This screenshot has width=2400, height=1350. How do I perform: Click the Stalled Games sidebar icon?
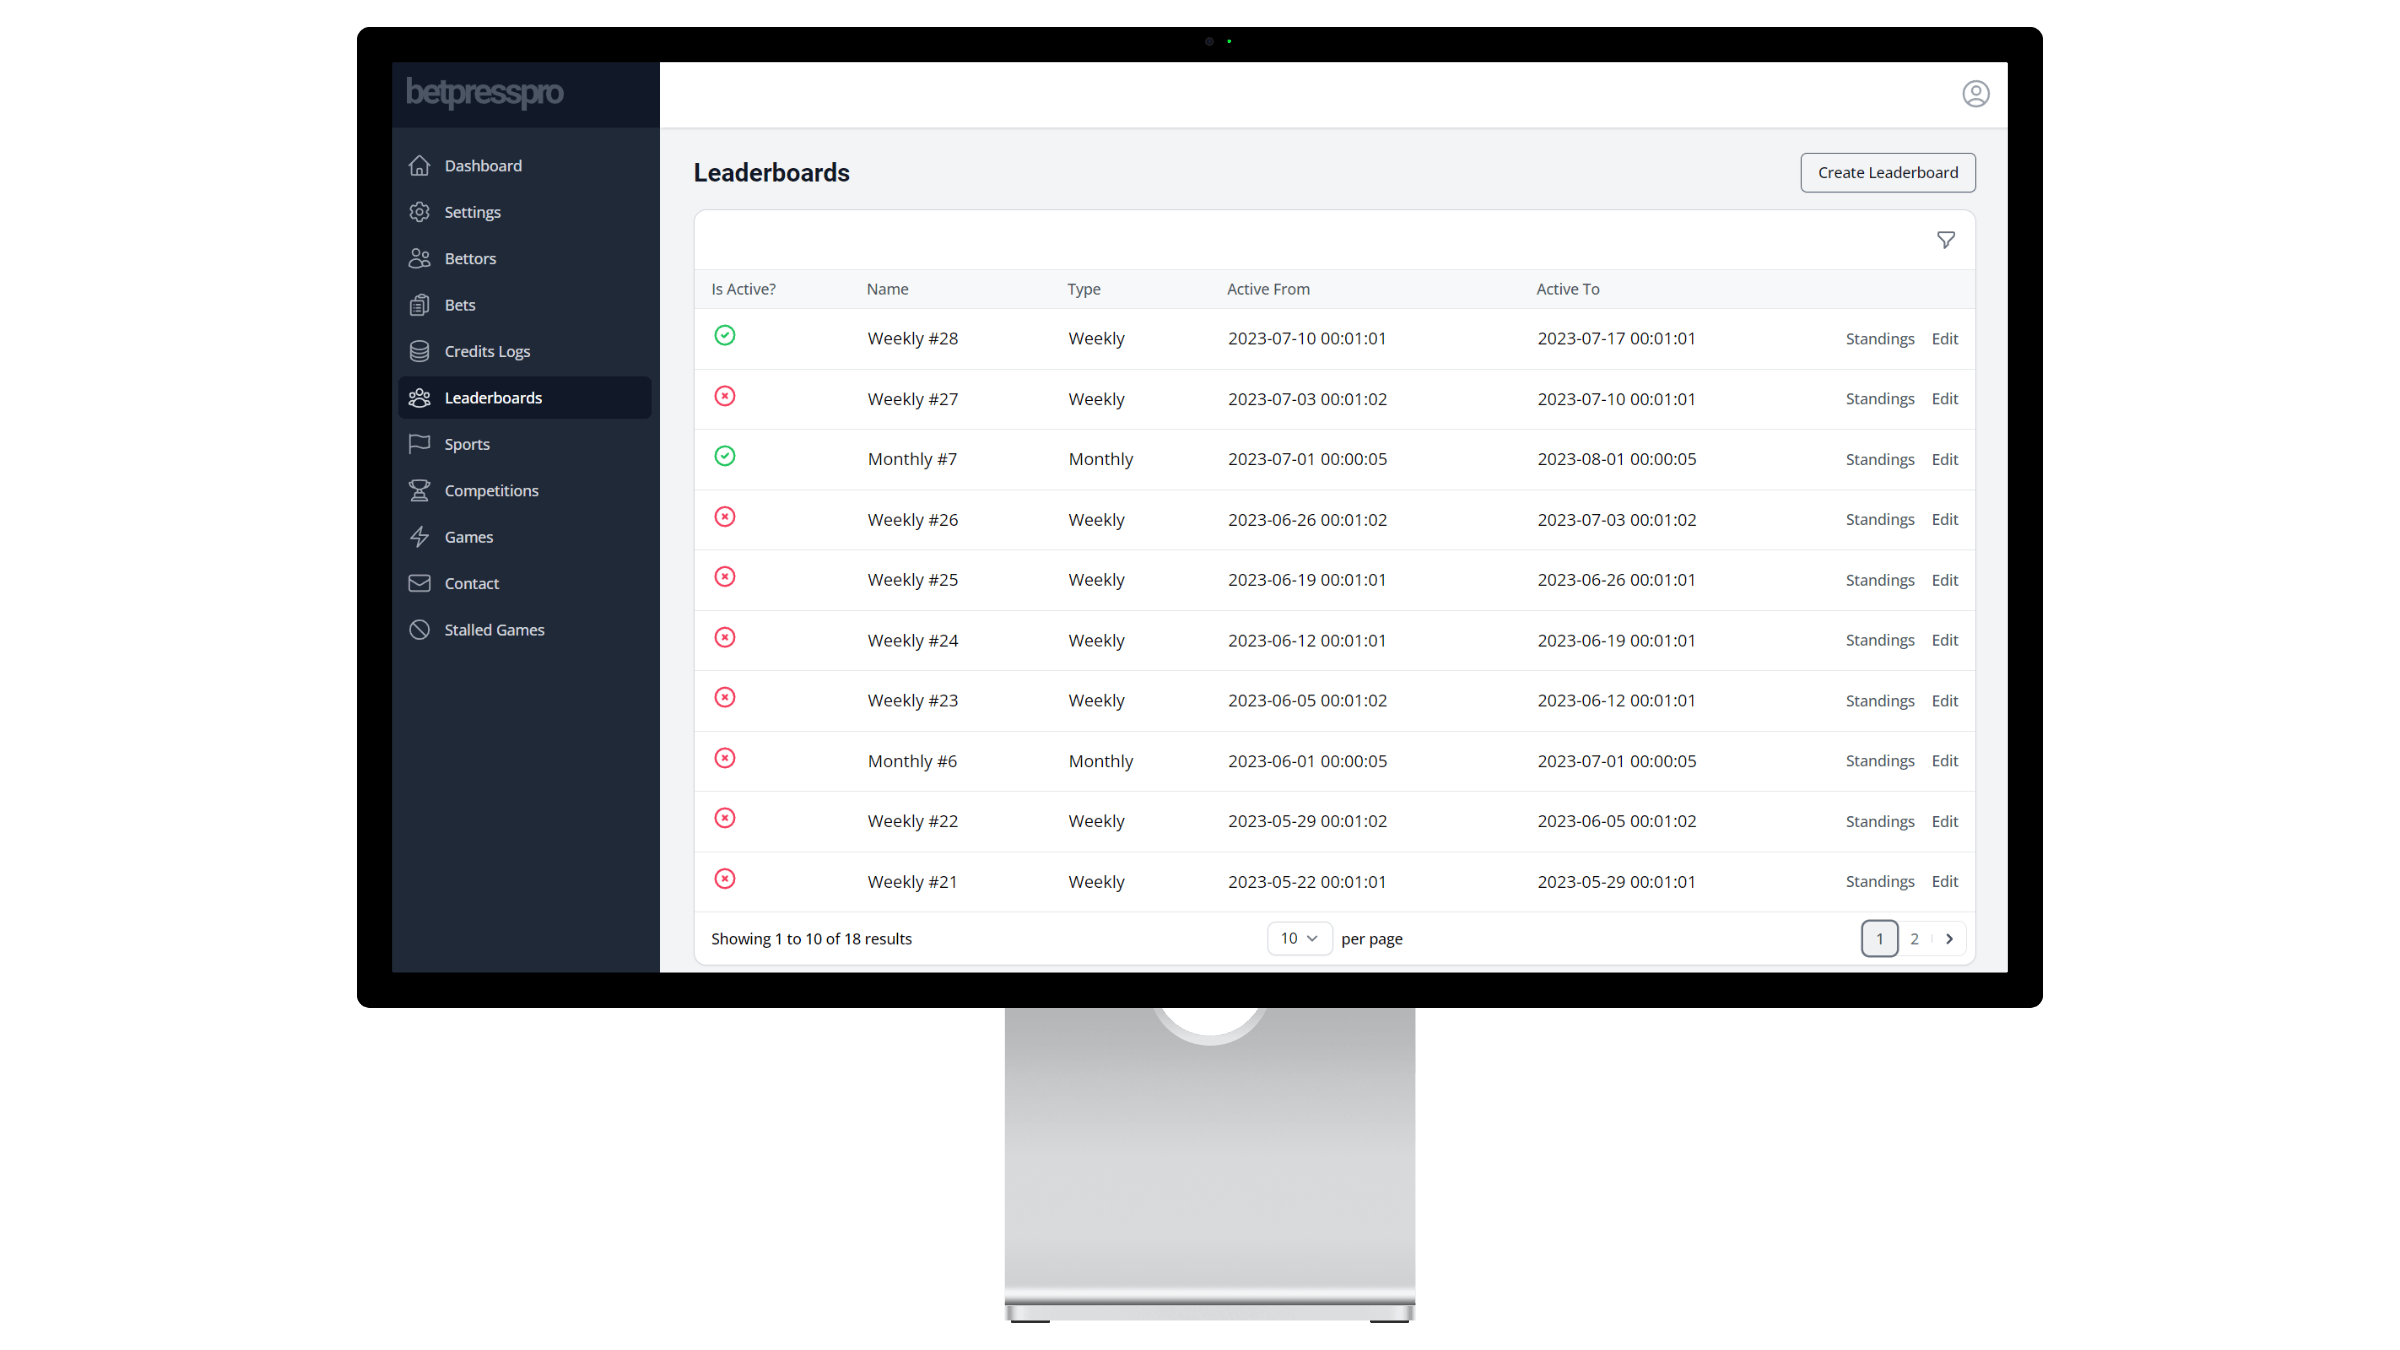(420, 630)
